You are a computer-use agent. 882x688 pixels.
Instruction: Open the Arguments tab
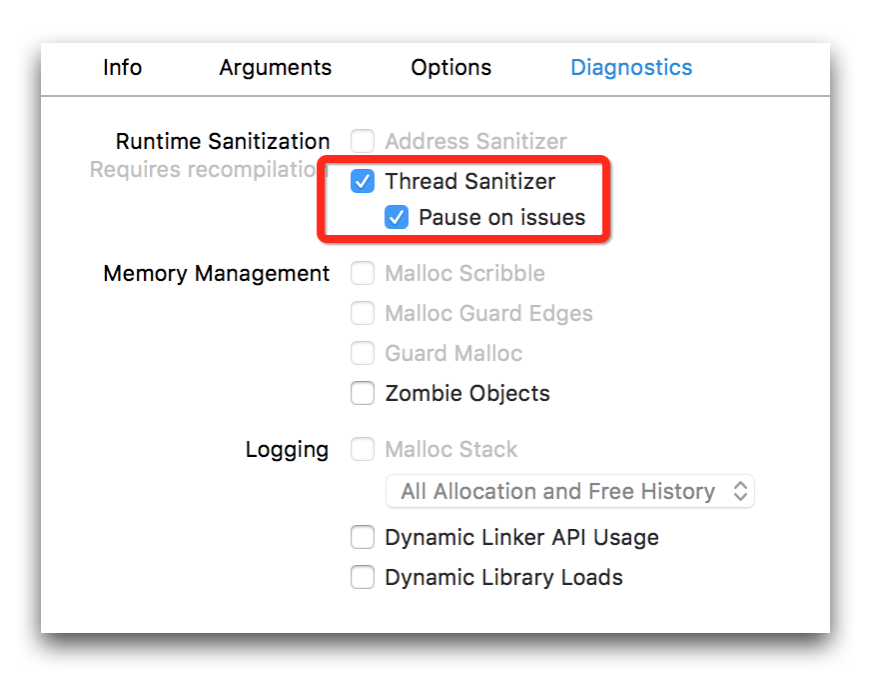pos(275,68)
